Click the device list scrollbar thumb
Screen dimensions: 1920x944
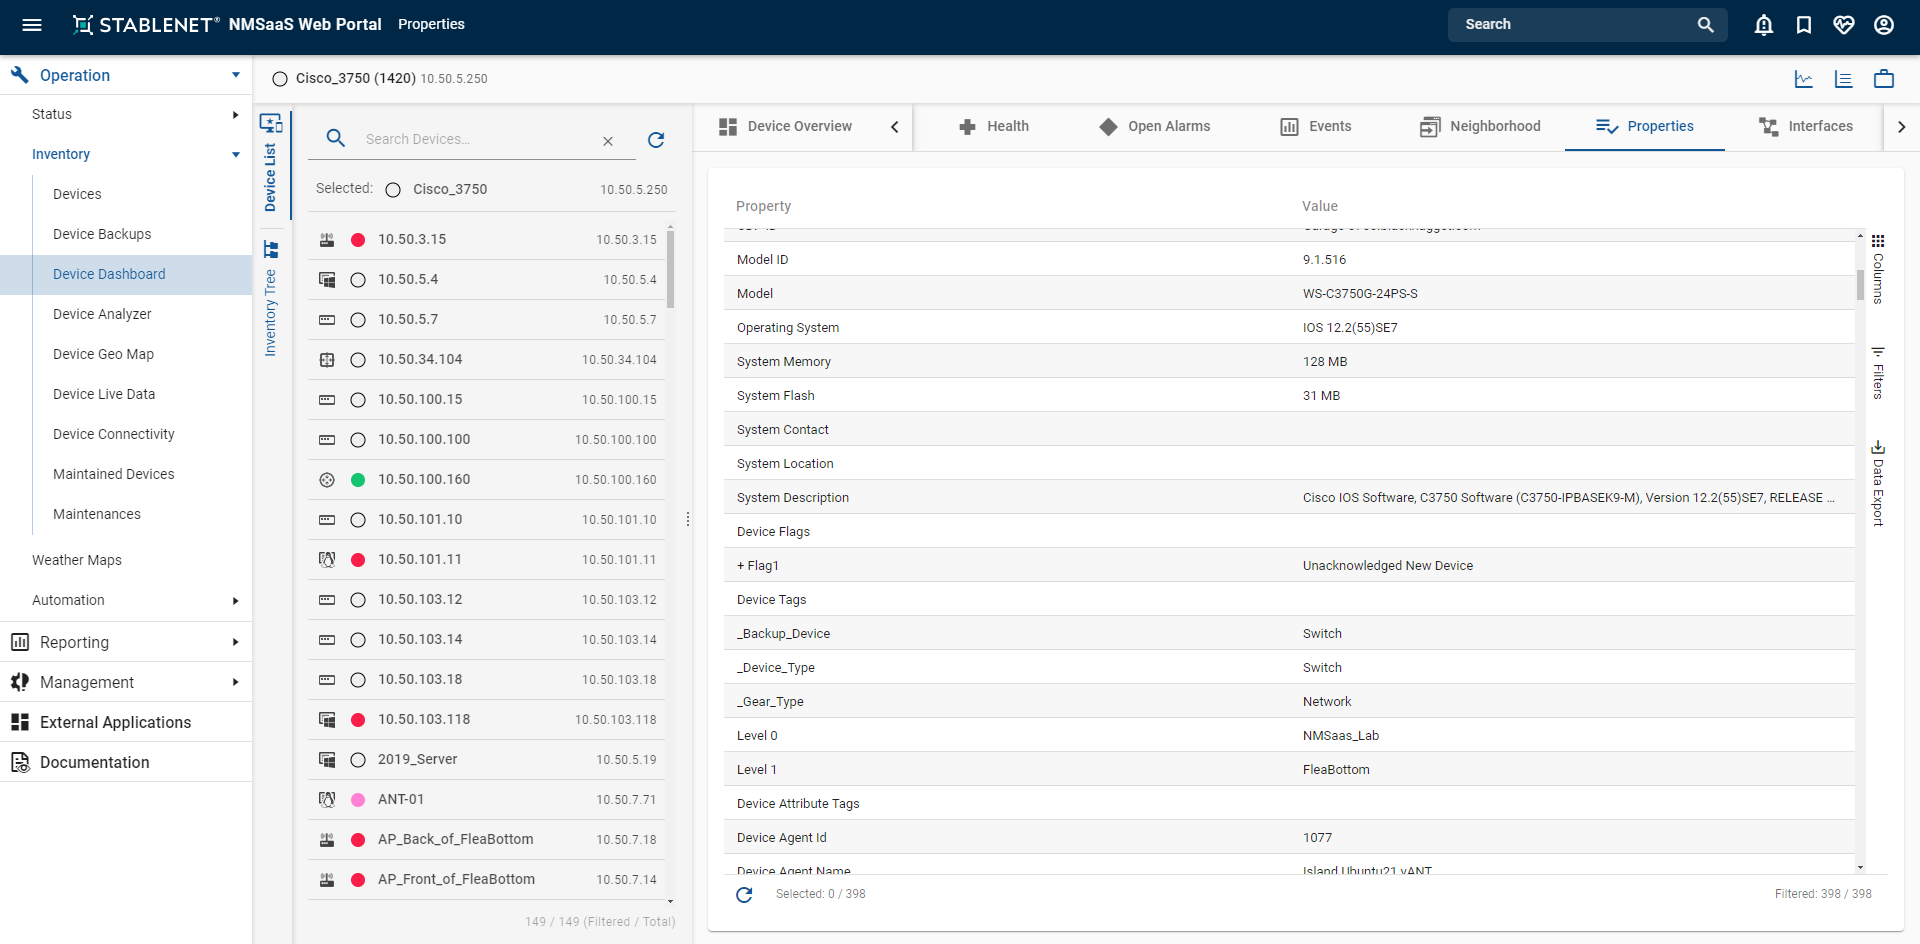point(670,270)
